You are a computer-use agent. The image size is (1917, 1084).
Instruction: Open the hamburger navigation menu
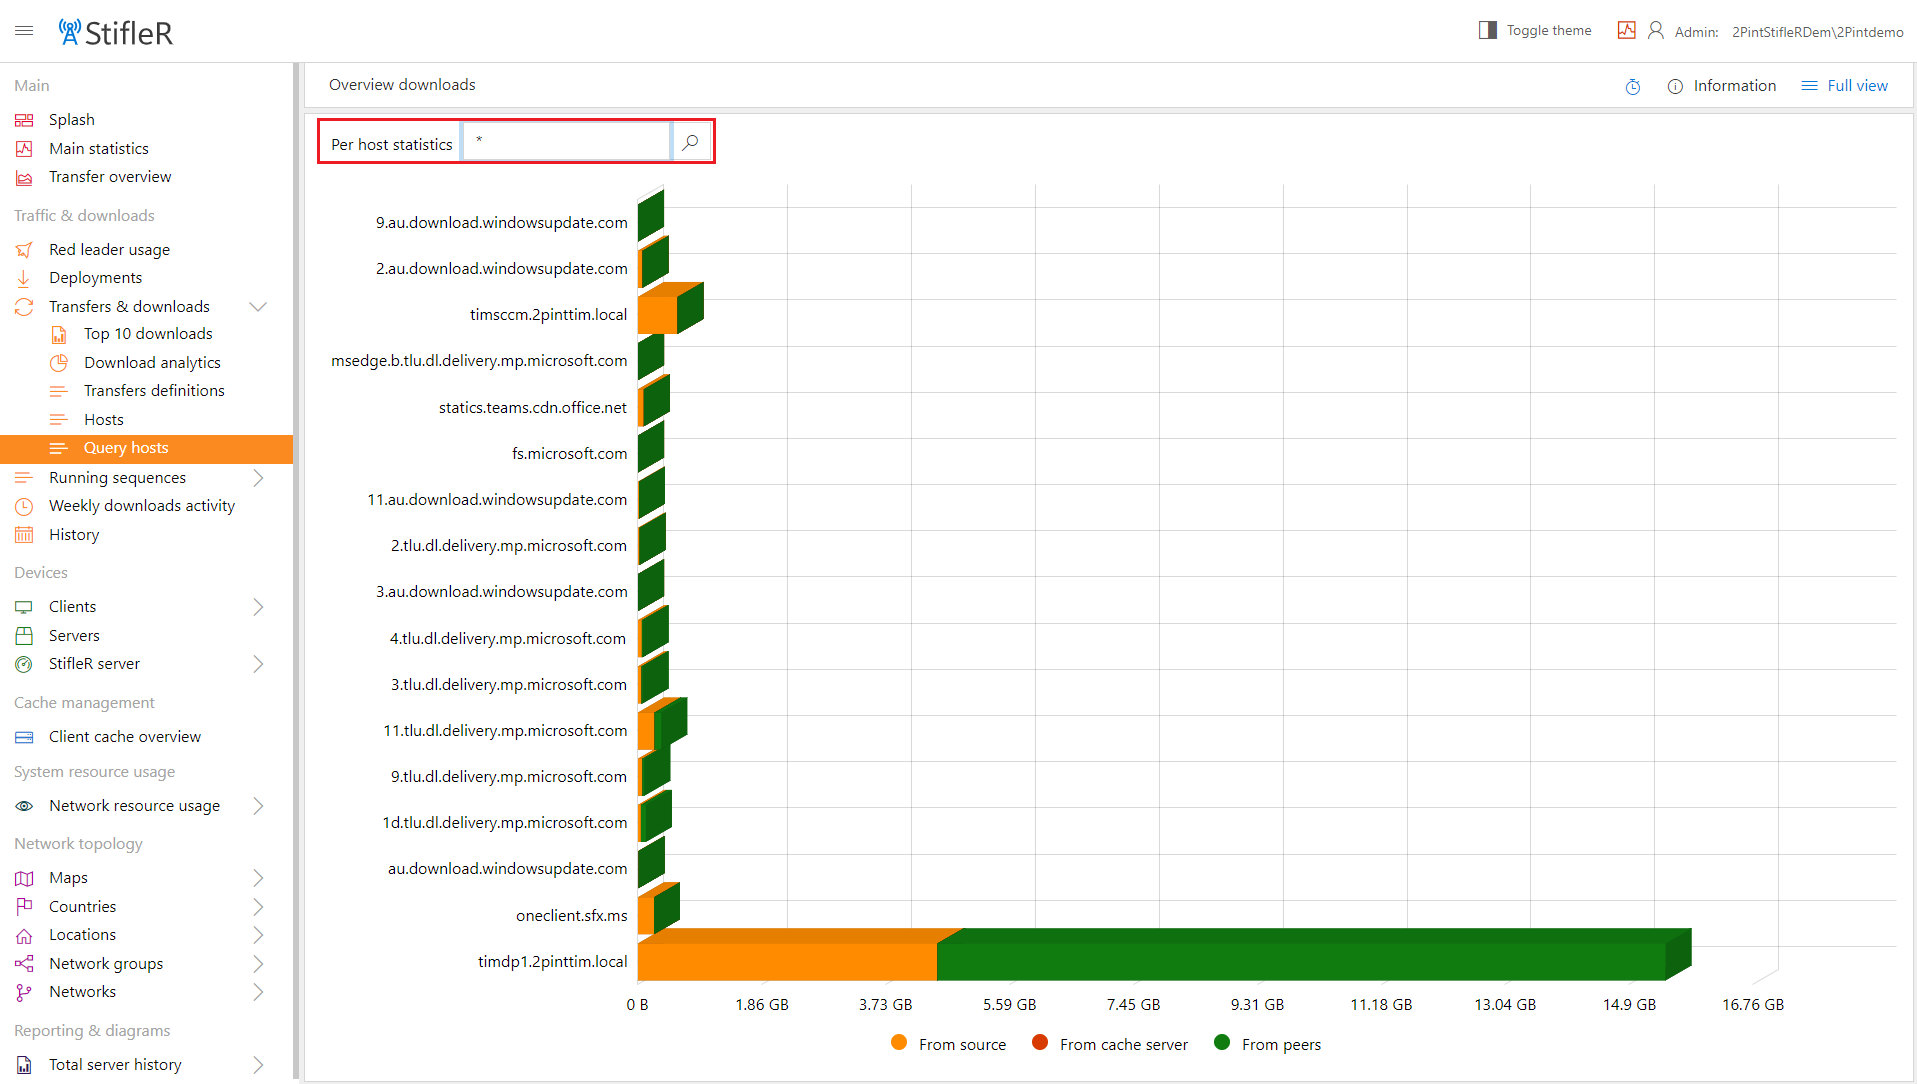[24, 31]
